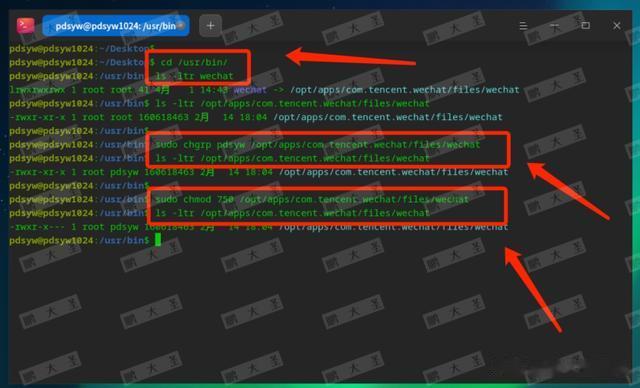Click the 'cd /usr/bin/' command text
This screenshot has height=388, width=640.
(194, 62)
